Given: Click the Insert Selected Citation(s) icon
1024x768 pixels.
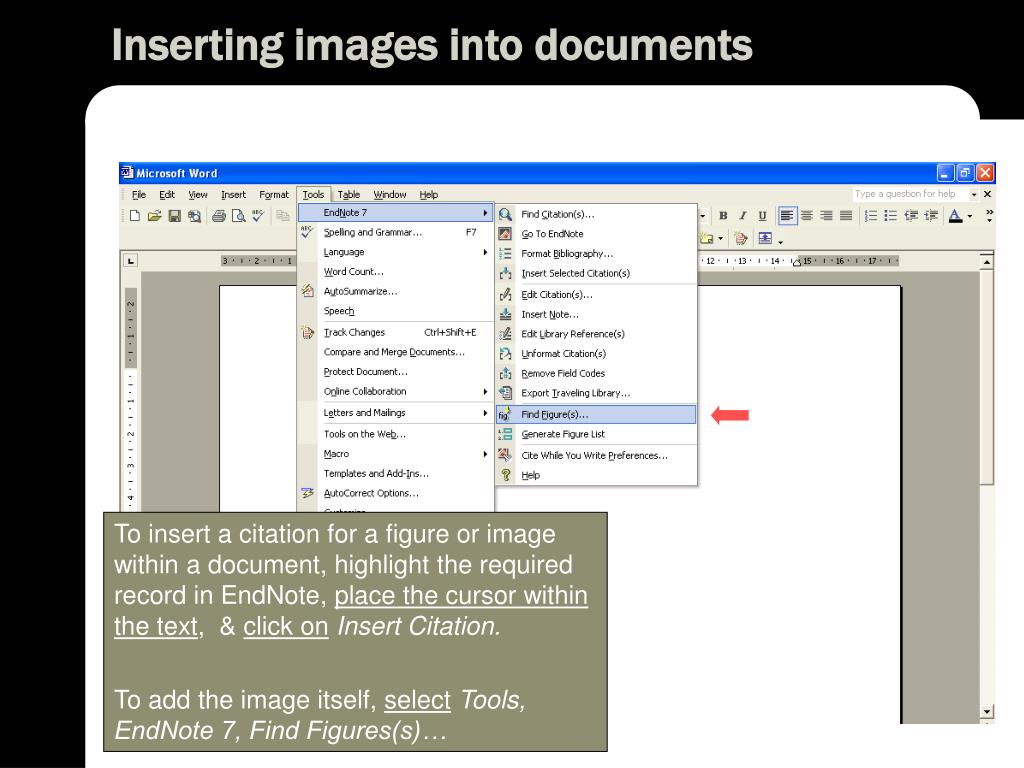Looking at the screenshot, I should [505, 273].
